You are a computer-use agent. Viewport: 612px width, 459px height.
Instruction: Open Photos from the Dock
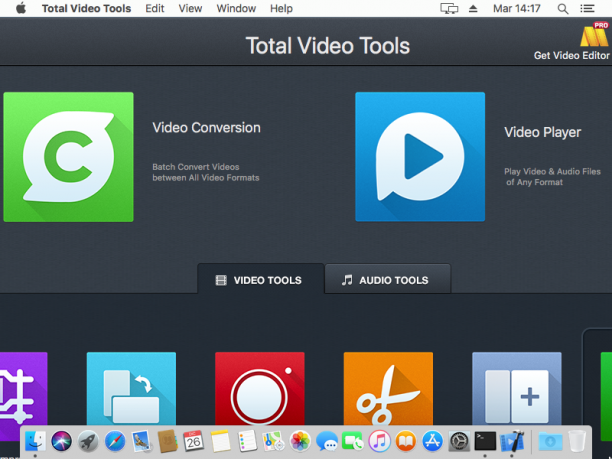click(300, 441)
